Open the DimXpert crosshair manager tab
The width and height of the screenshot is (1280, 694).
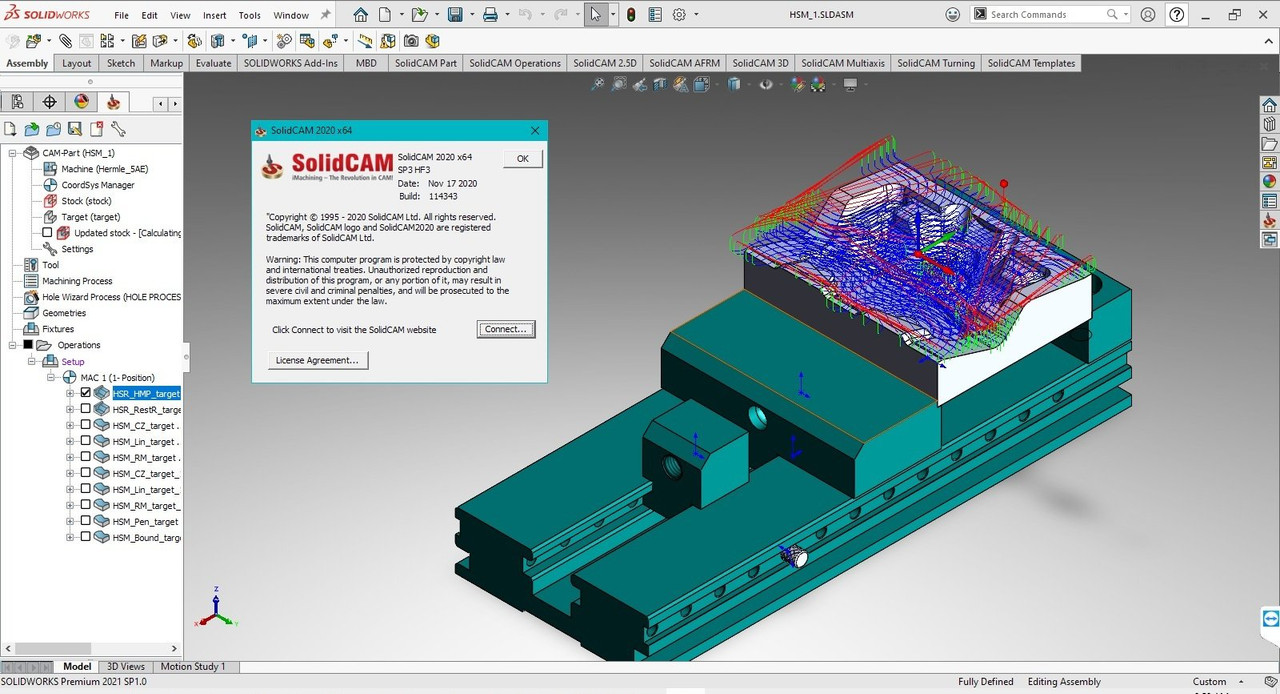(x=49, y=102)
